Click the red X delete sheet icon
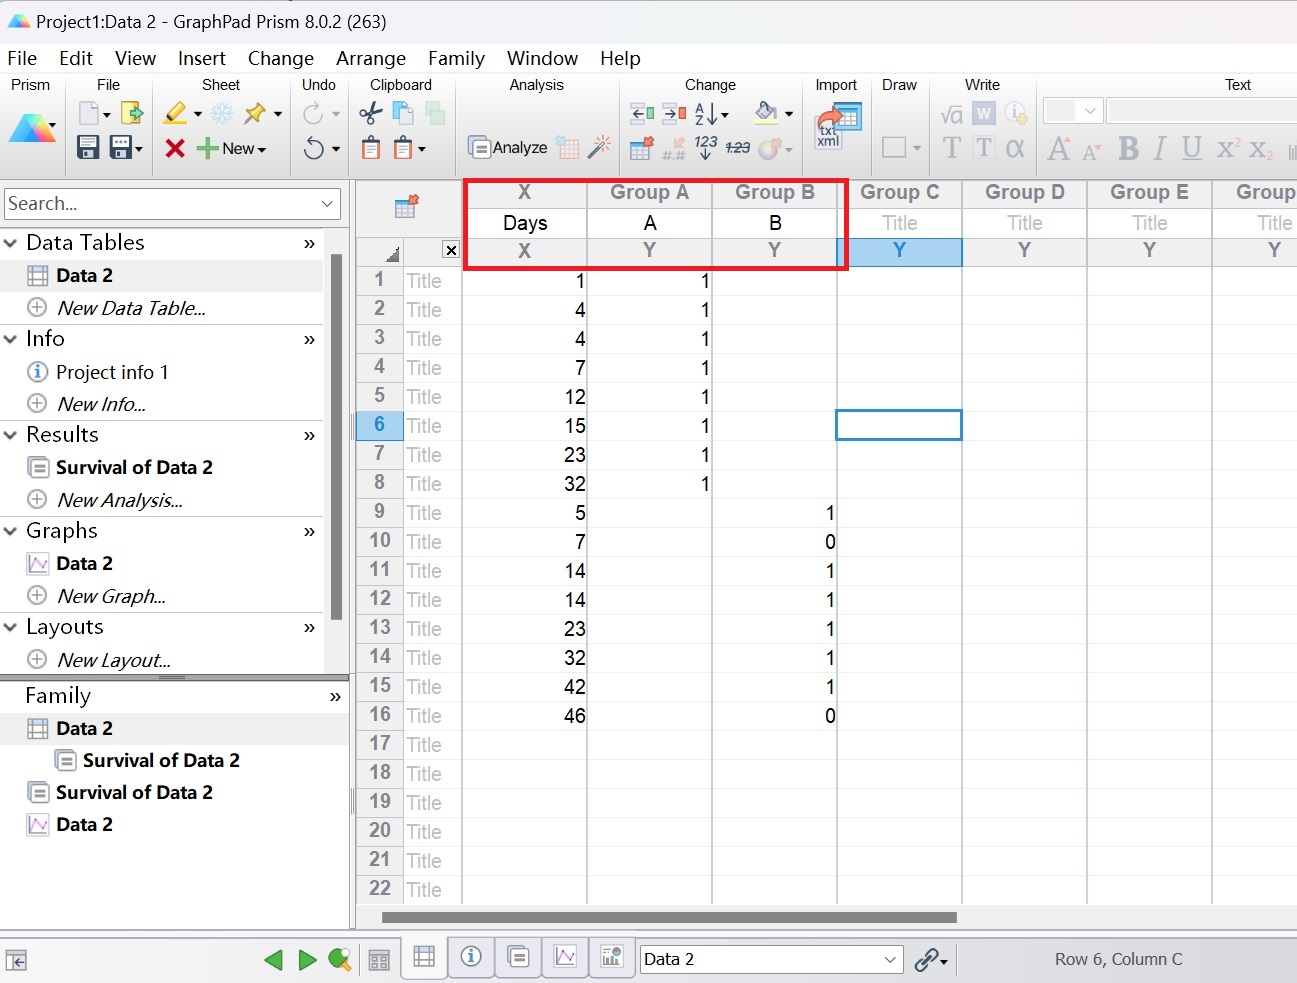The height and width of the screenshot is (983, 1297). pos(175,149)
